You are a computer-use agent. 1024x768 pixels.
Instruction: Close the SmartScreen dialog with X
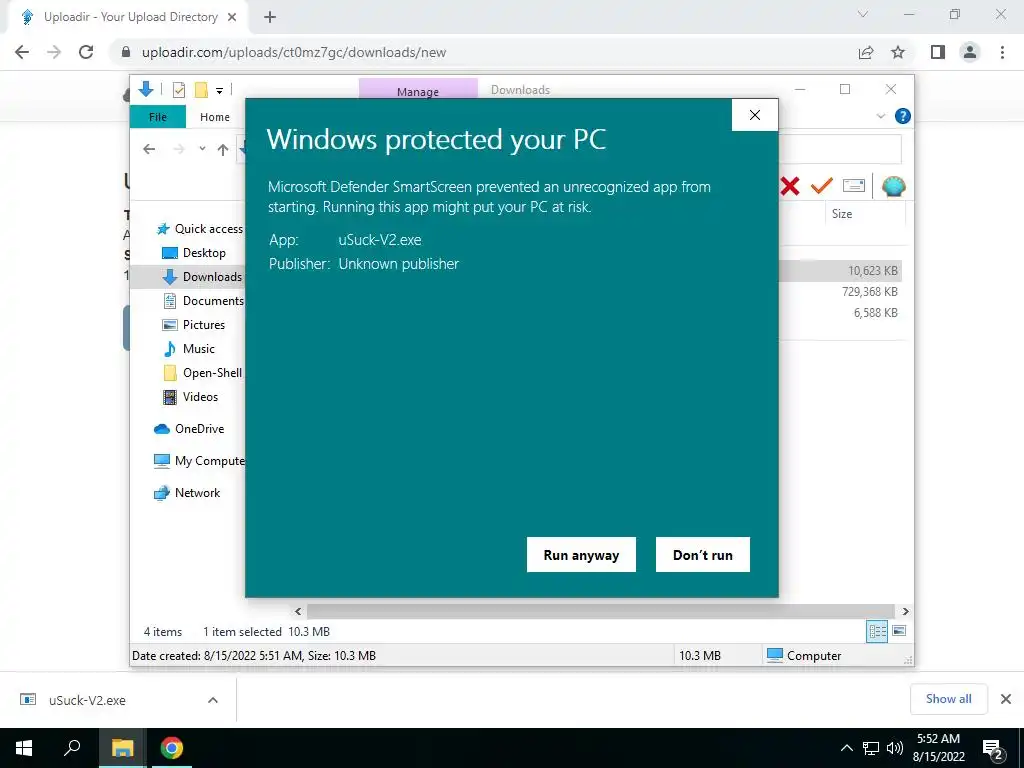755,115
